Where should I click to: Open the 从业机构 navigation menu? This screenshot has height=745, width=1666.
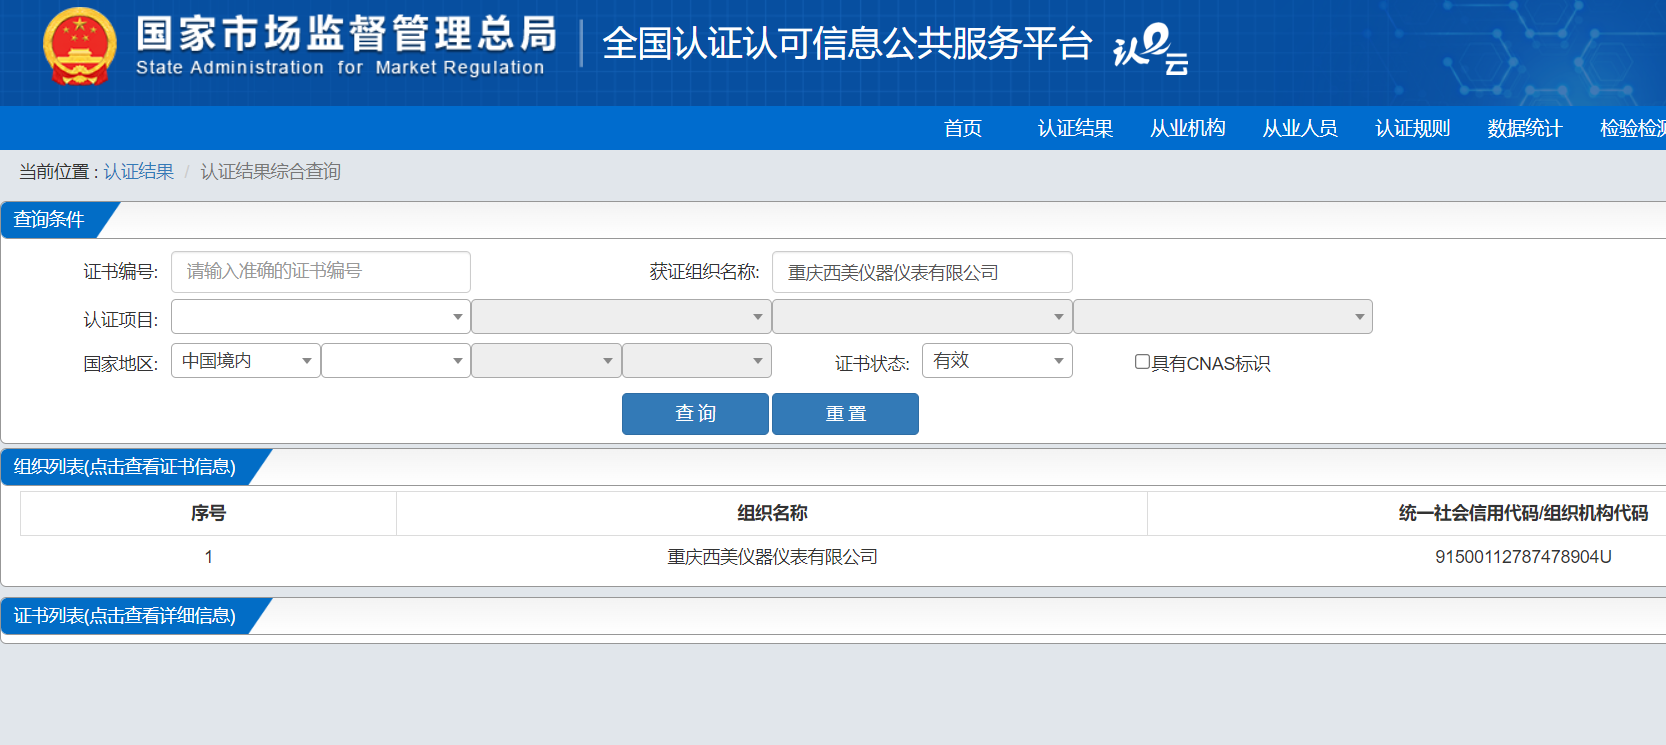pos(1188,128)
